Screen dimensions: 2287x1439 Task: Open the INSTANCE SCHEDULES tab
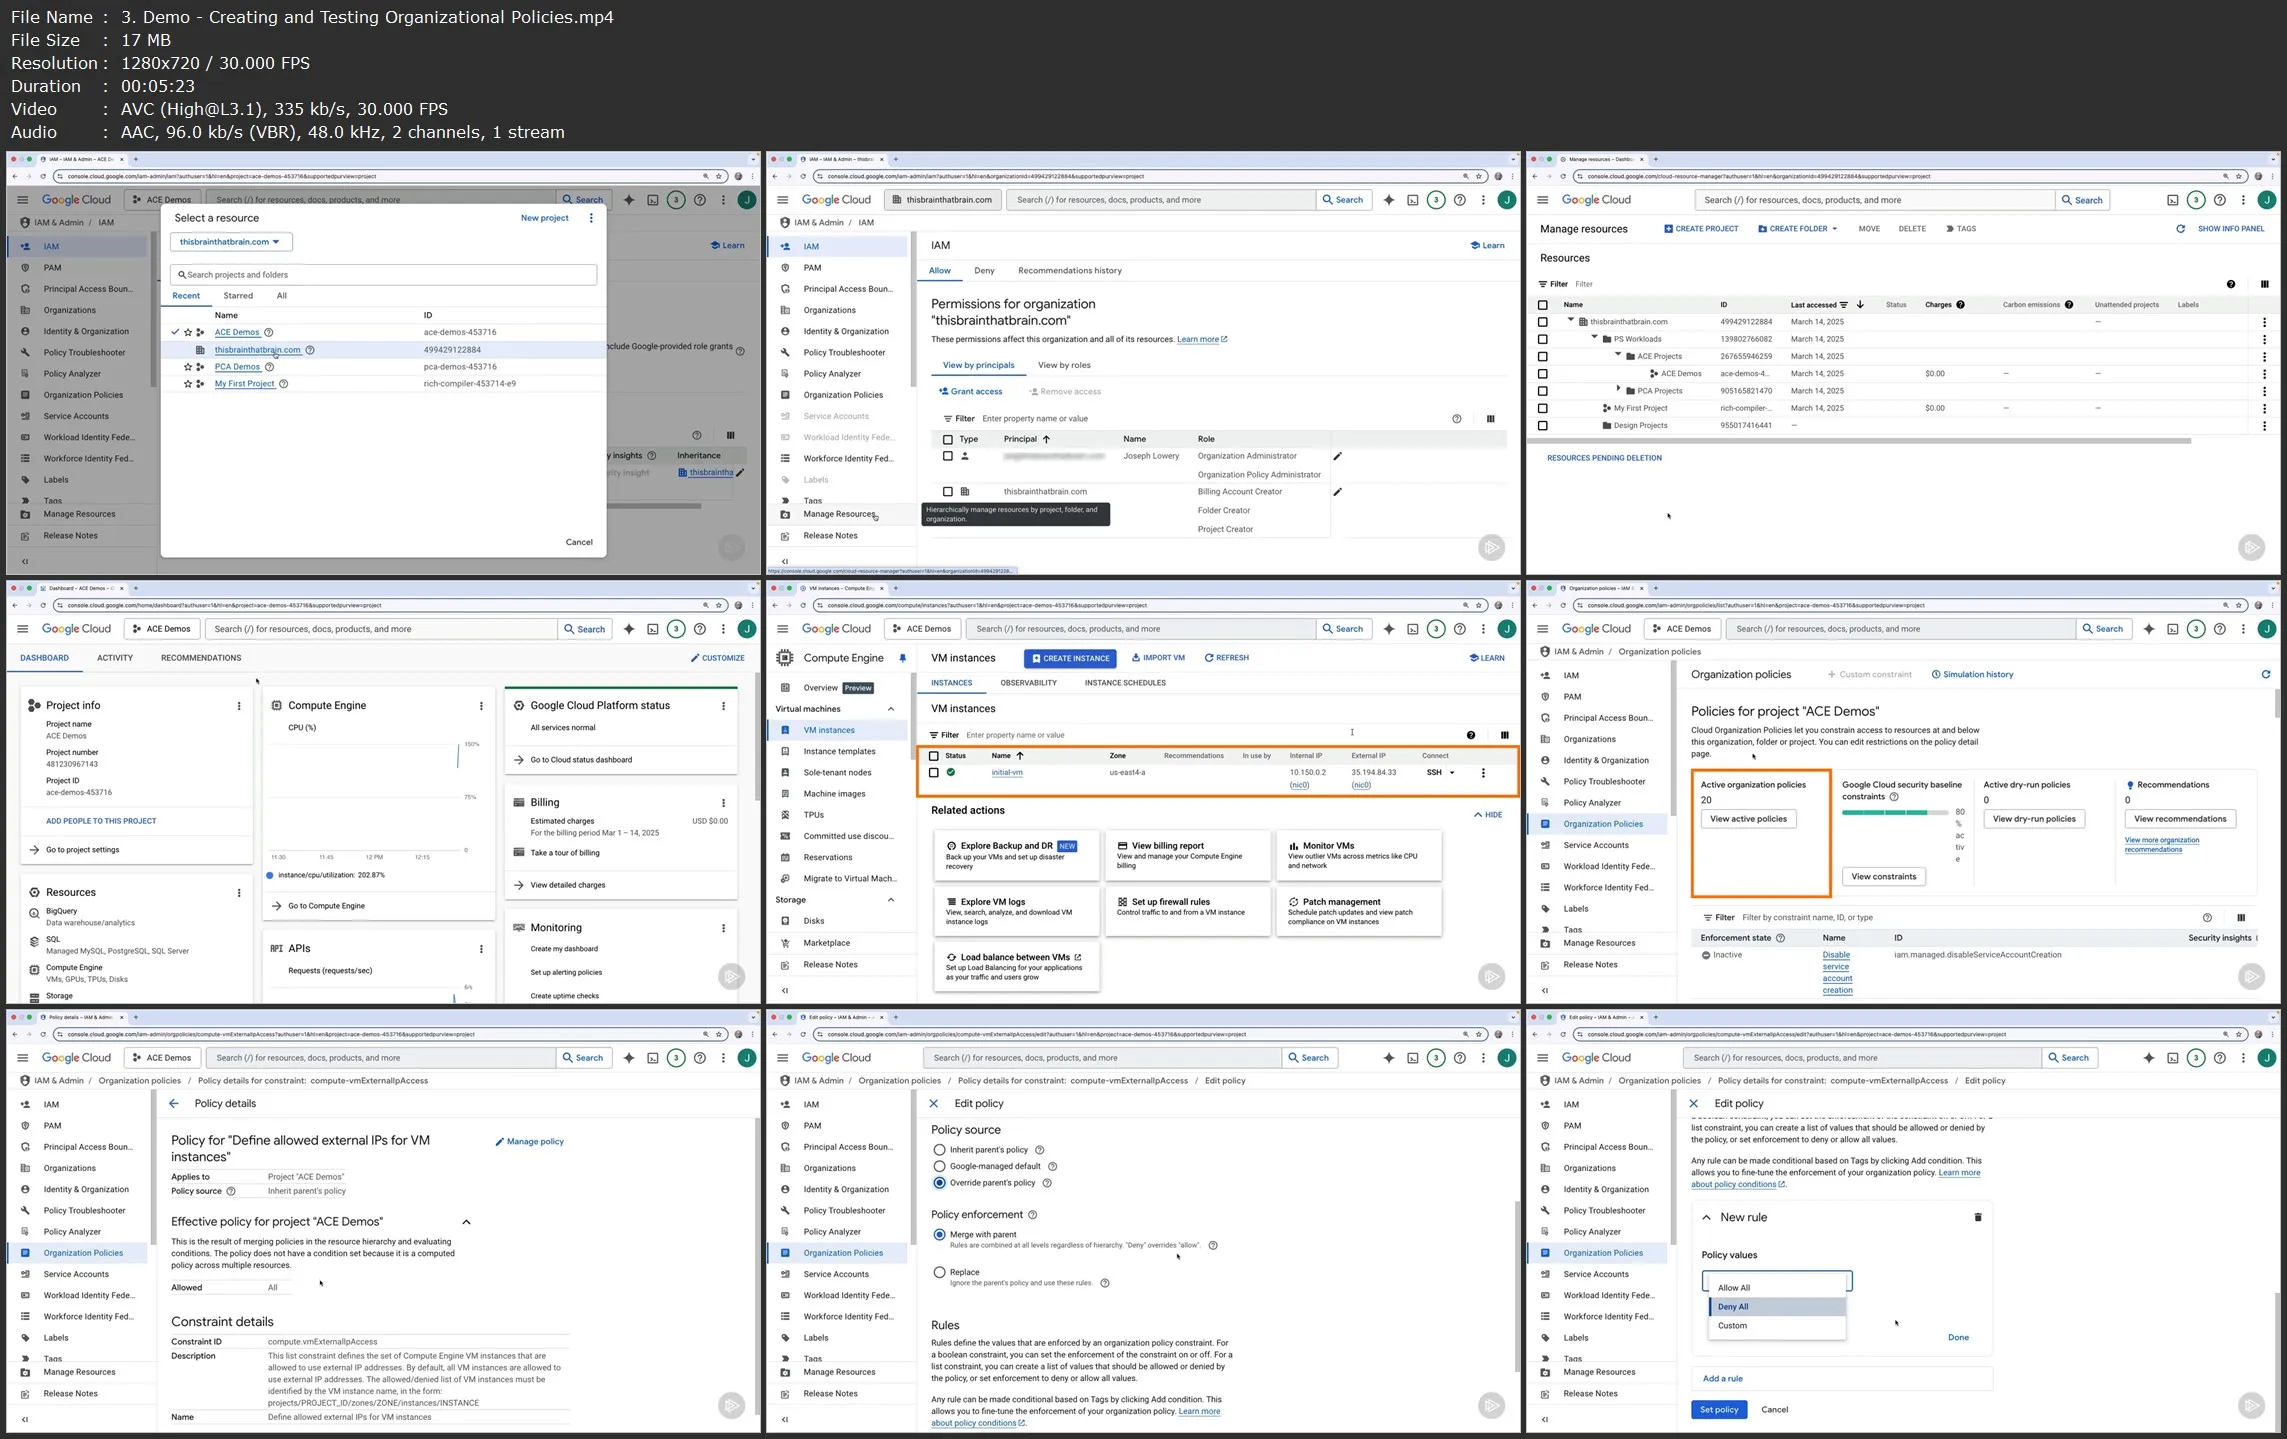(1125, 683)
